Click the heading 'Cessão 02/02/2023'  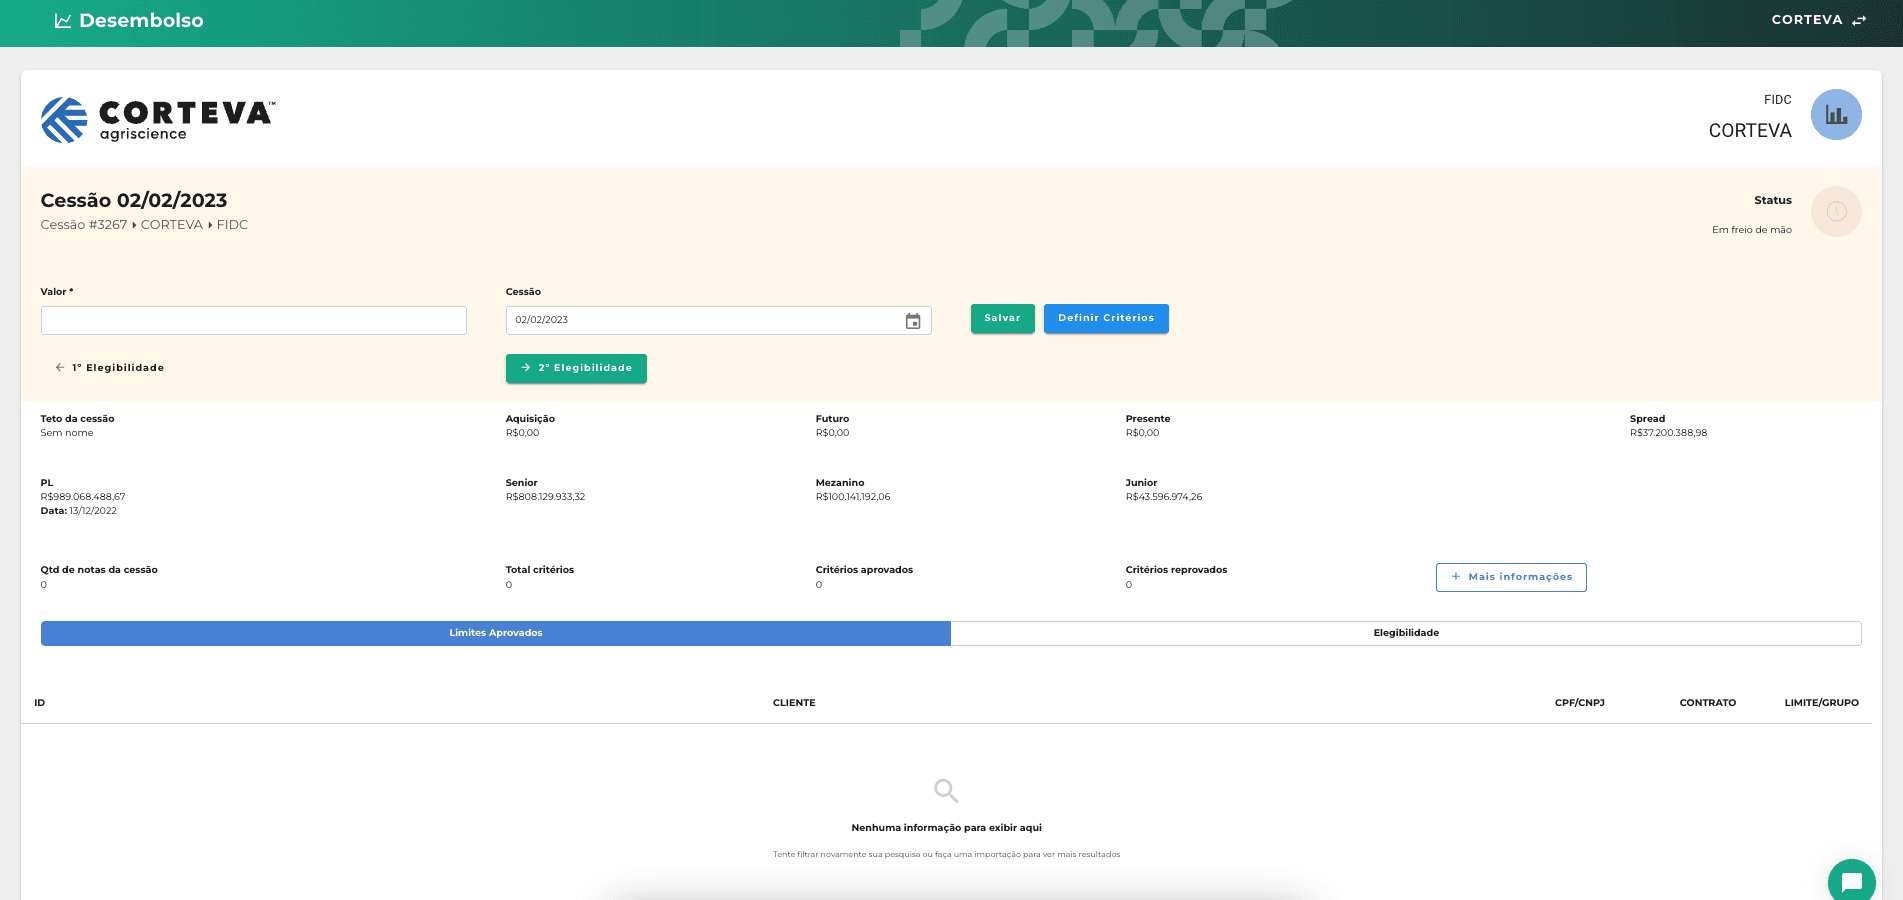[x=134, y=200]
